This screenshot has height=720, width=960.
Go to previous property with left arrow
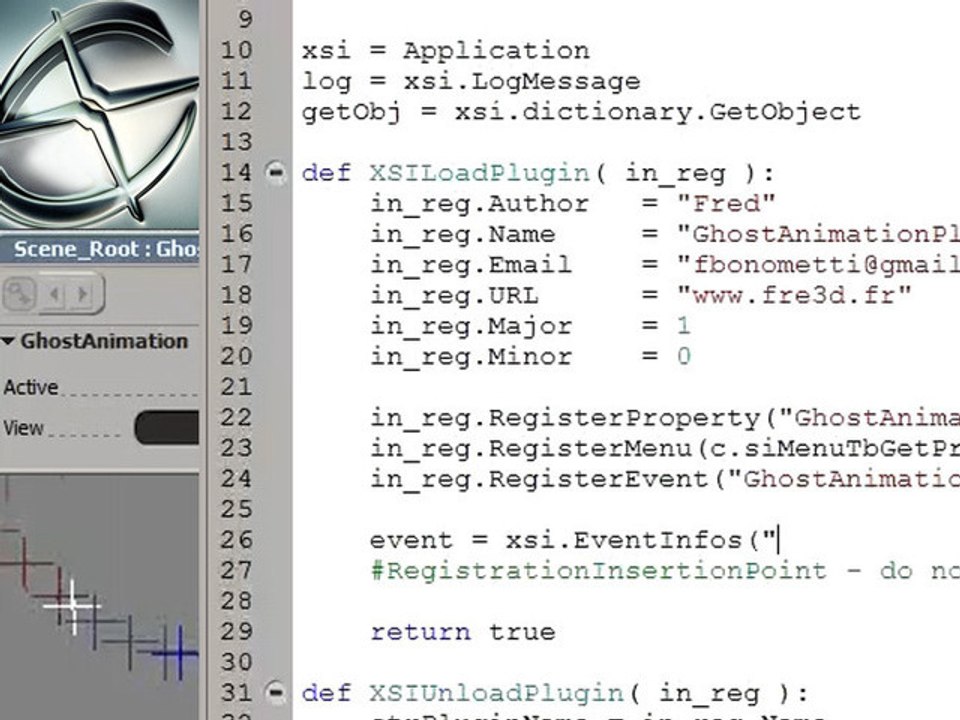point(54,295)
